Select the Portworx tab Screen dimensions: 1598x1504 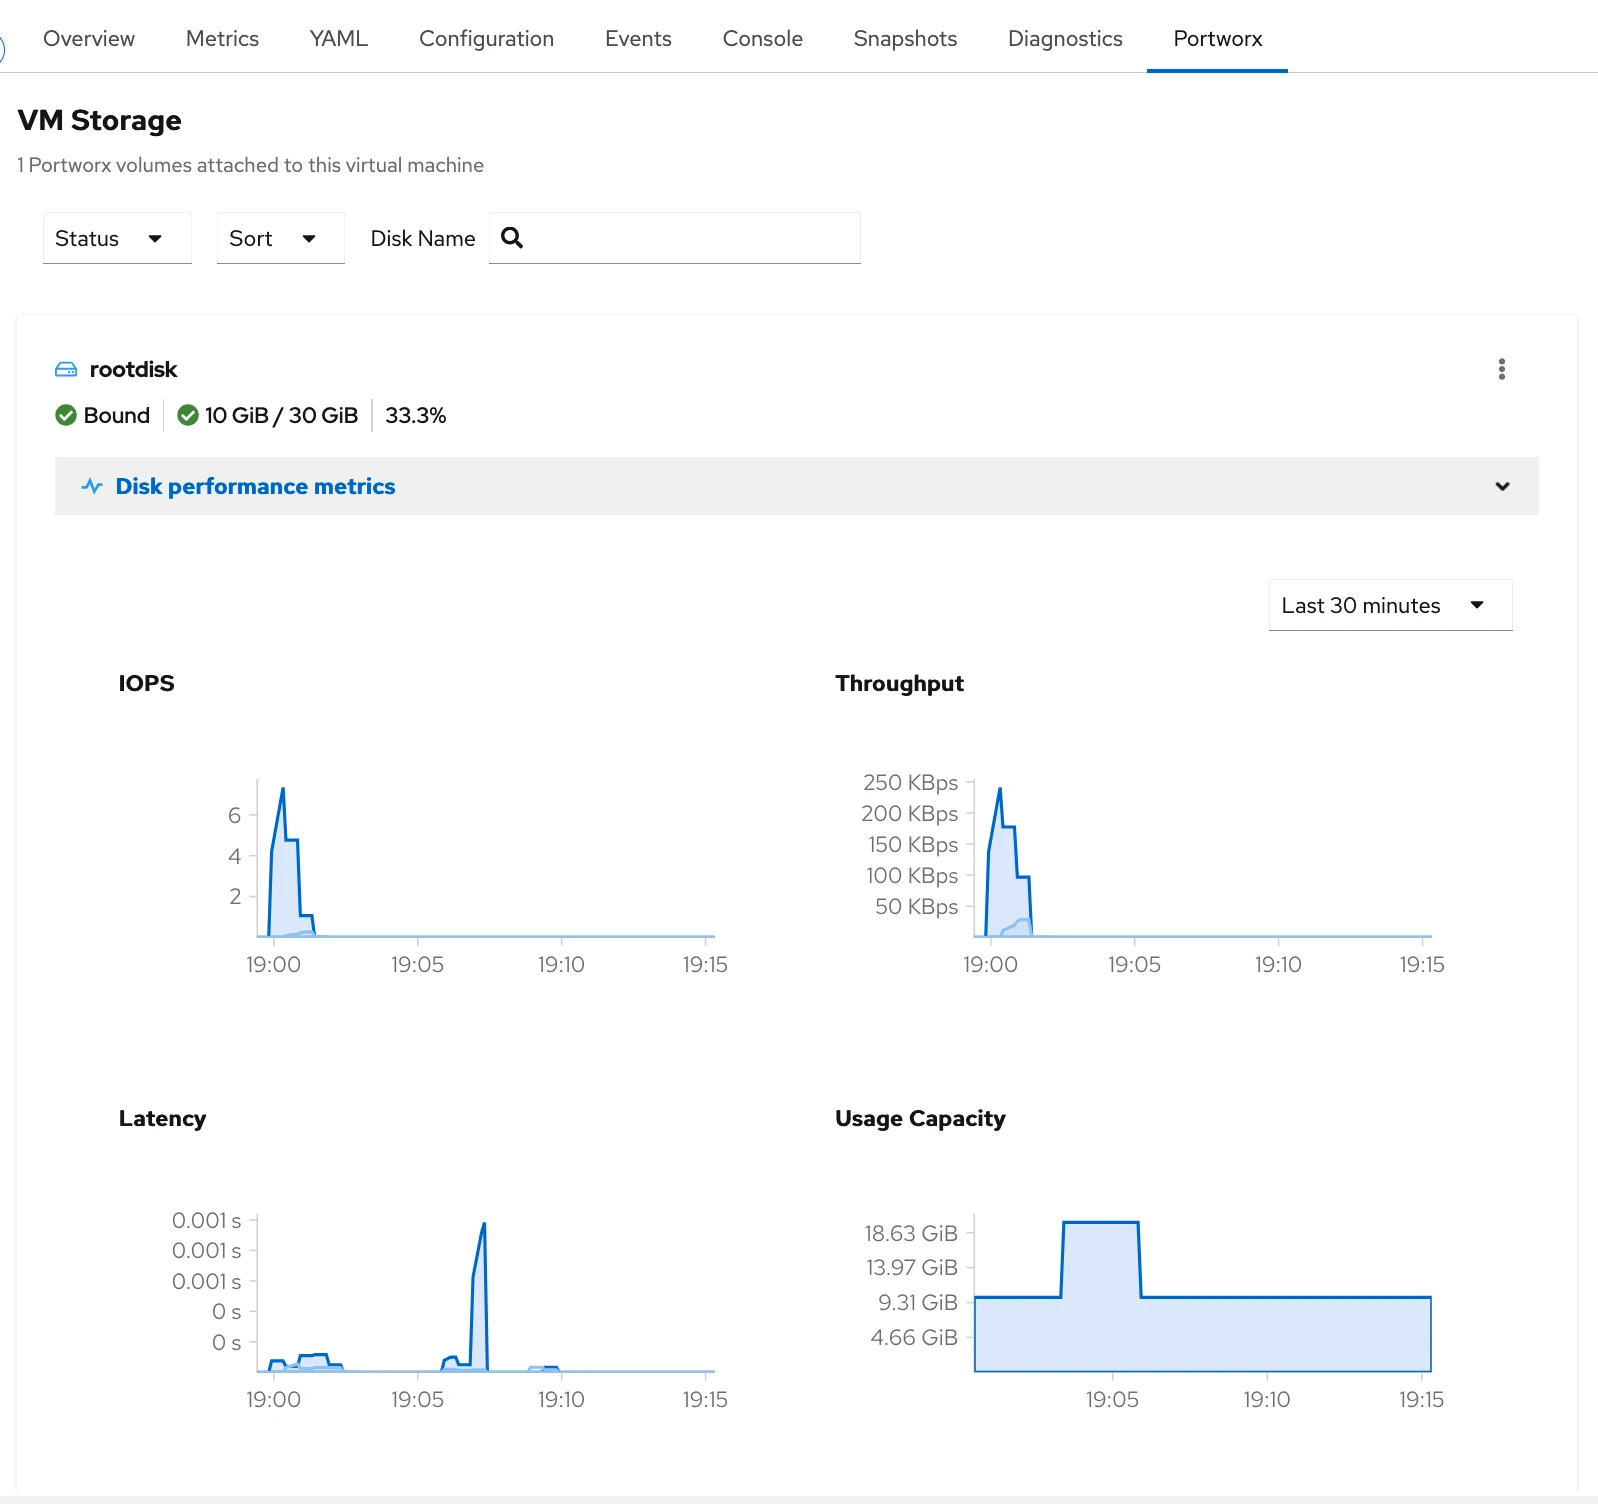(1217, 38)
